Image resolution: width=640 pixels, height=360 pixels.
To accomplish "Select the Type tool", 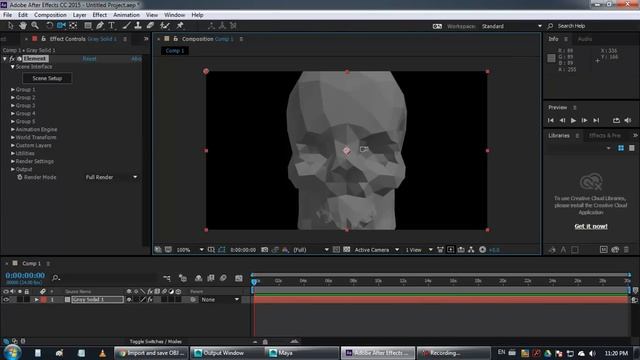I will (x=111, y=26).
